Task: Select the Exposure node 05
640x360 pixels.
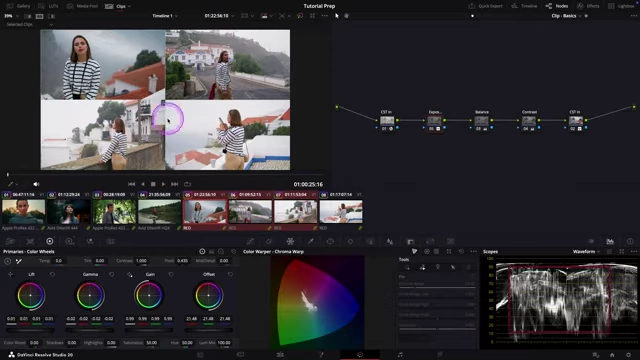Action: click(x=434, y=120)
